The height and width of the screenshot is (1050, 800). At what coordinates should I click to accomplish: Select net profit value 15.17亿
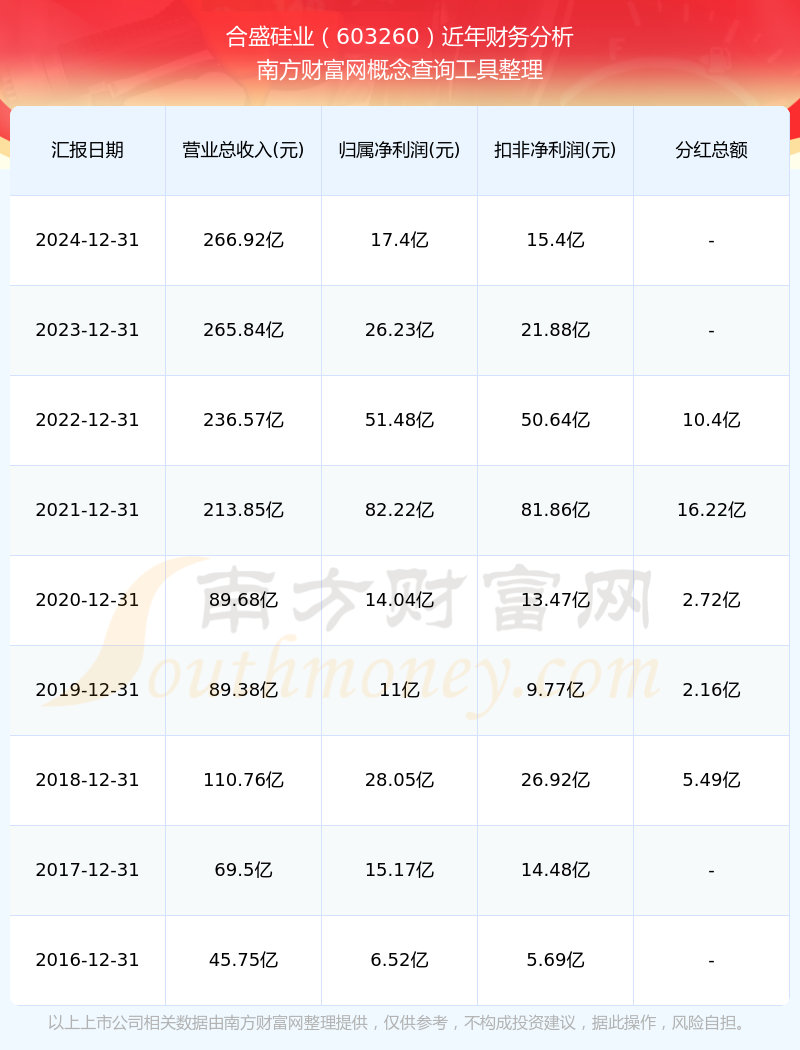400,870
